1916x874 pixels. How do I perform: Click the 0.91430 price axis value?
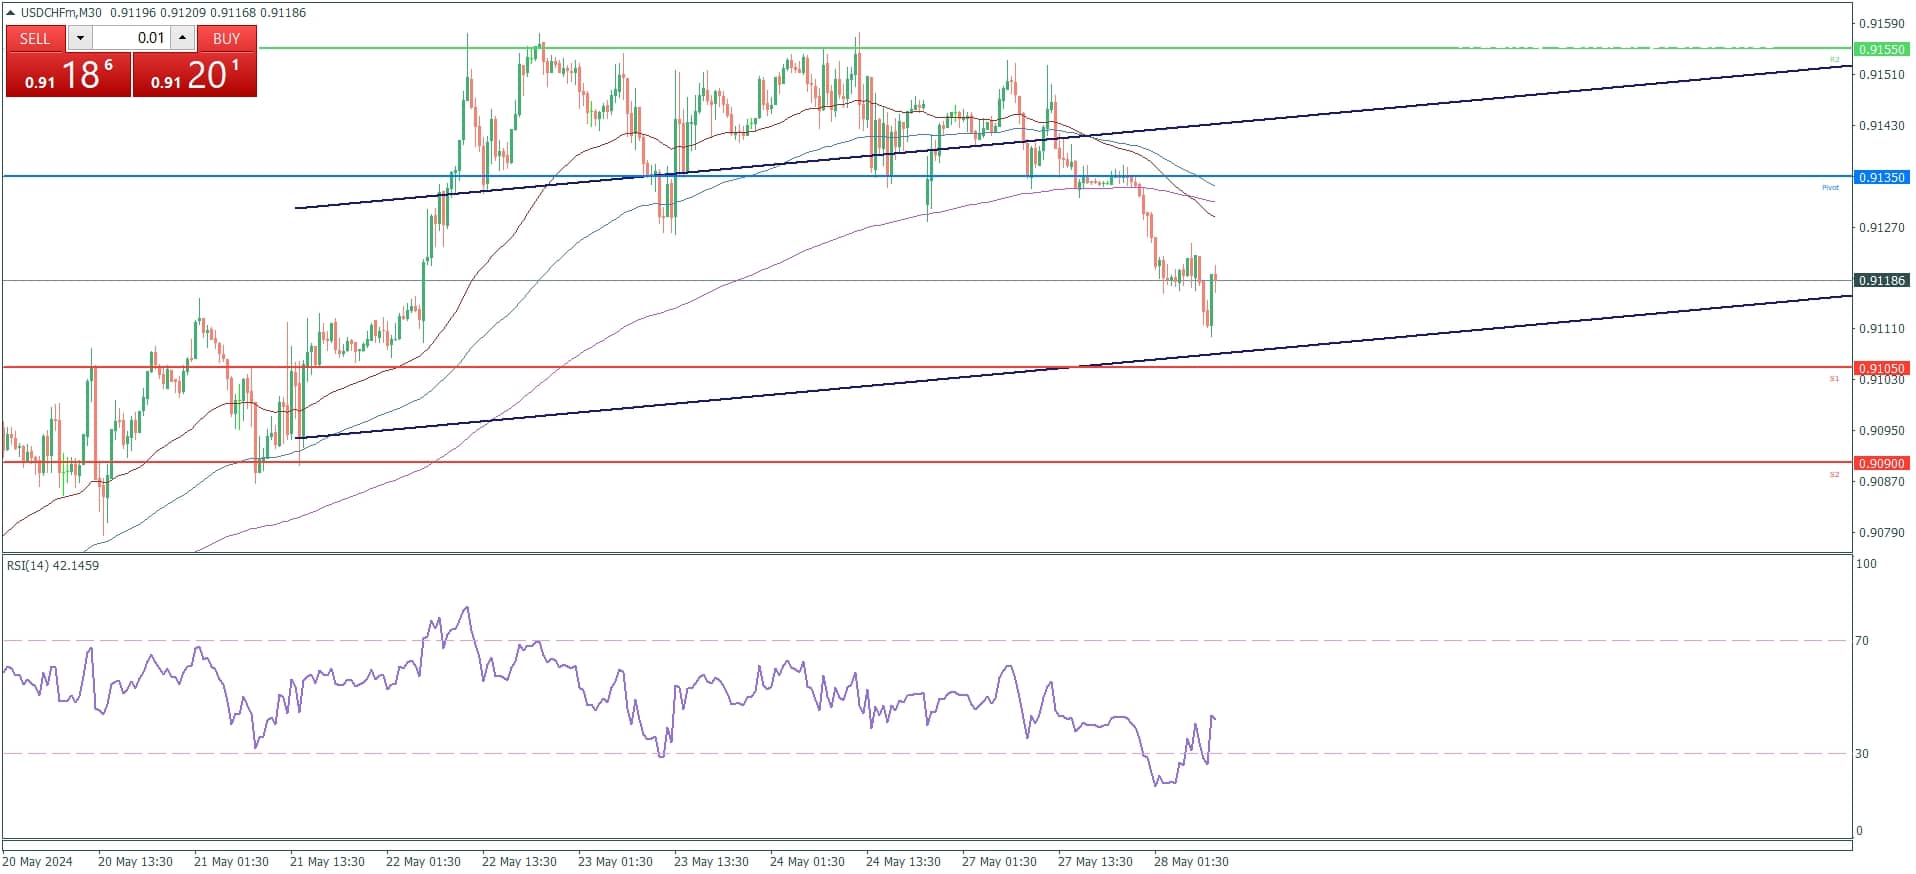(x=1881, y=126)
